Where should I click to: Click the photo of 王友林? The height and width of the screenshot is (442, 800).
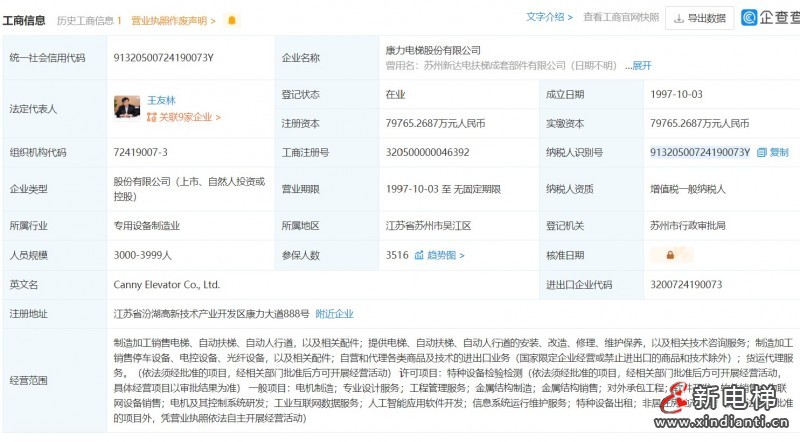click(127, 107)
